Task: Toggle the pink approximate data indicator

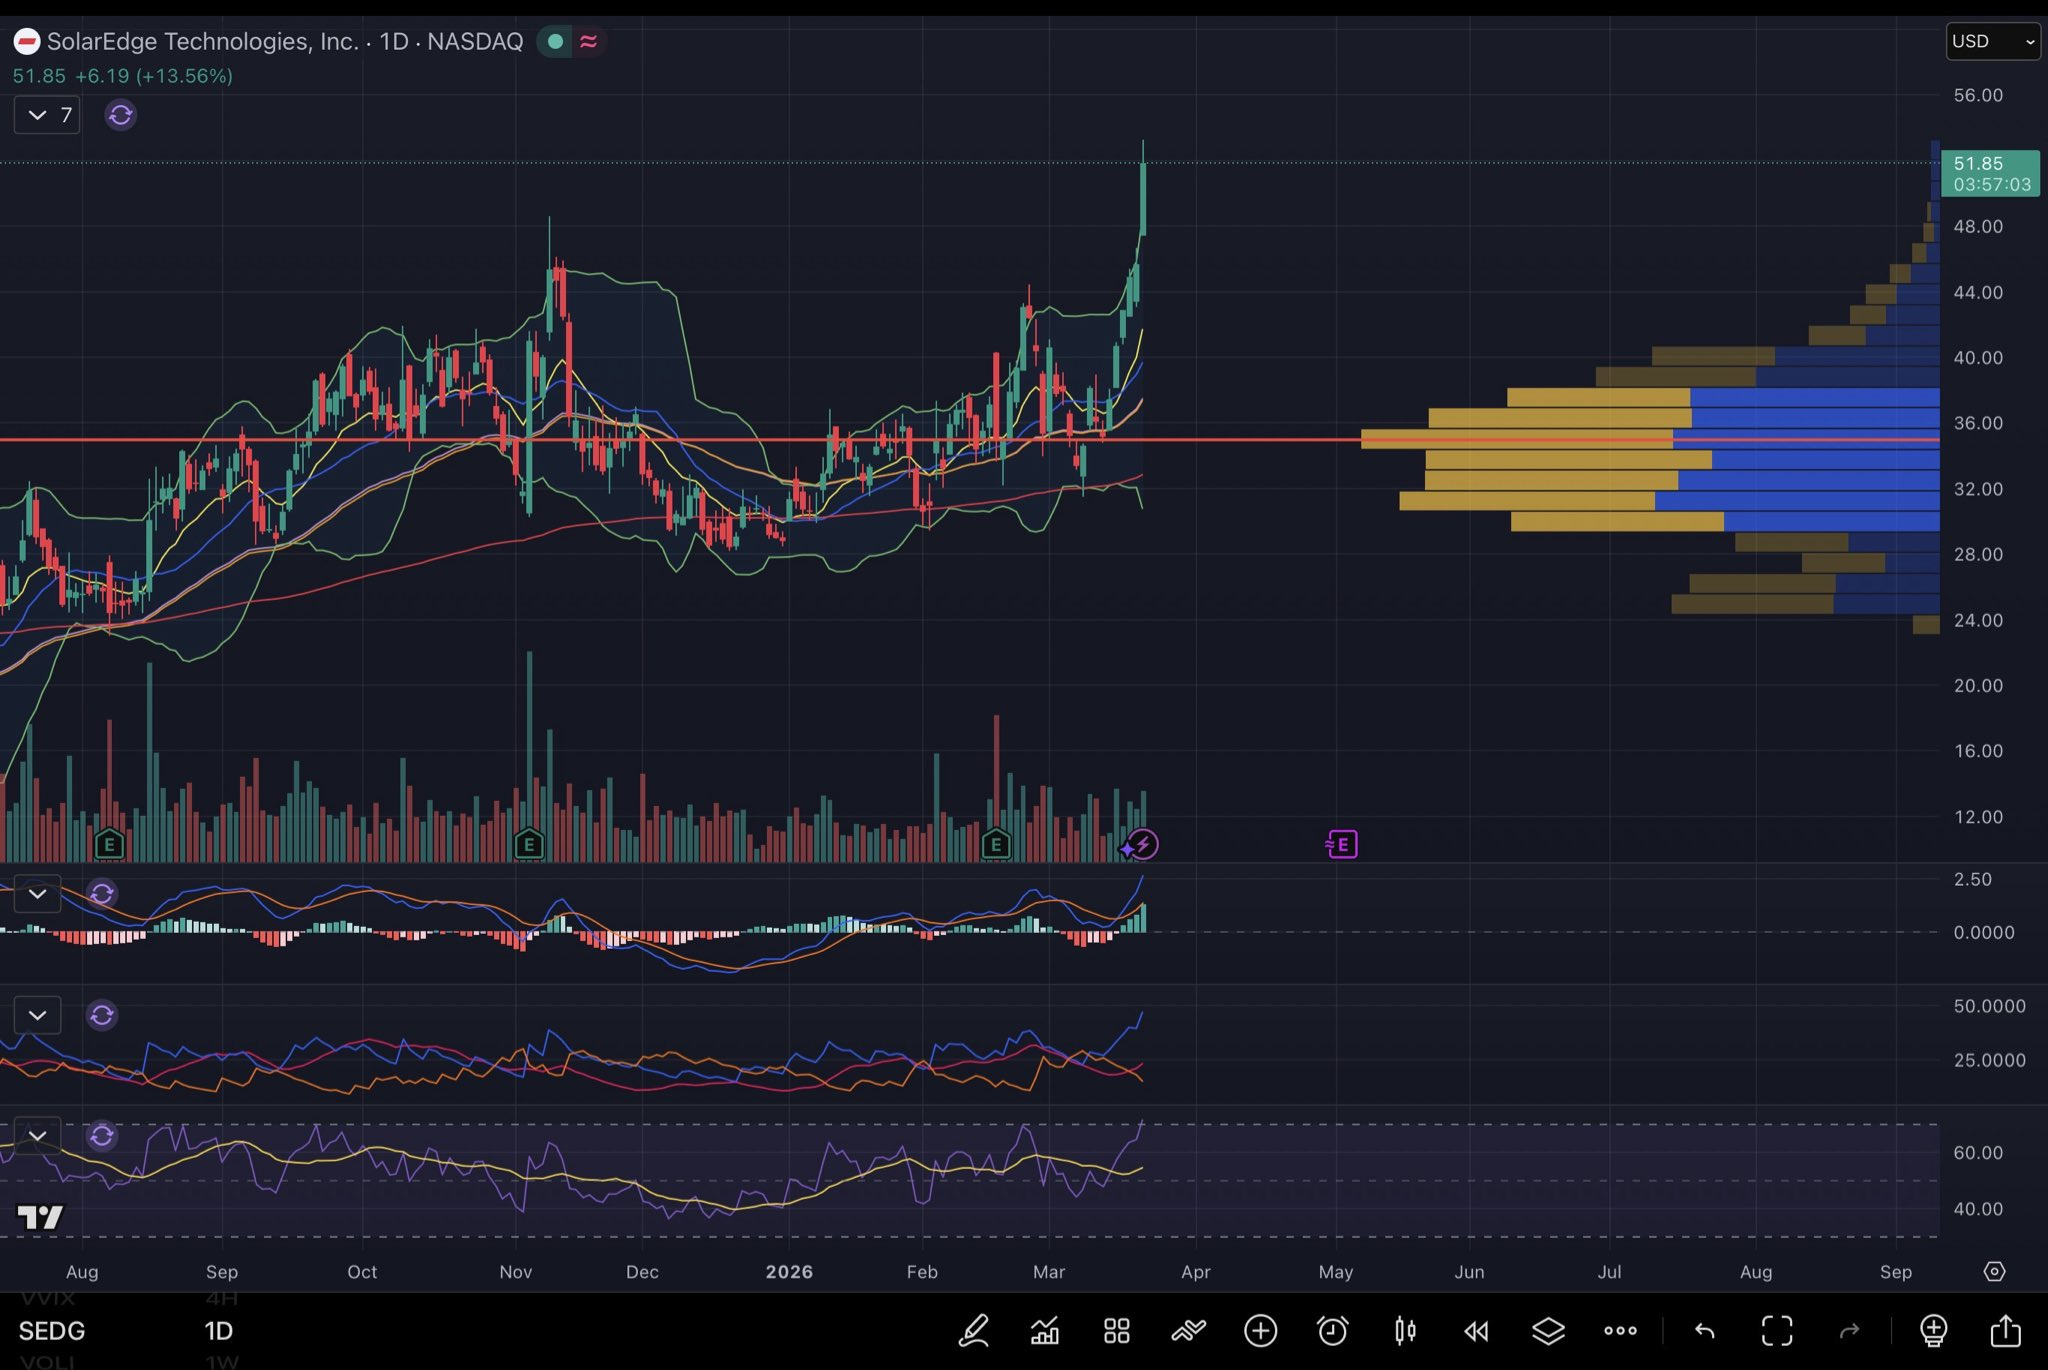Action: (x=589, y=42)
